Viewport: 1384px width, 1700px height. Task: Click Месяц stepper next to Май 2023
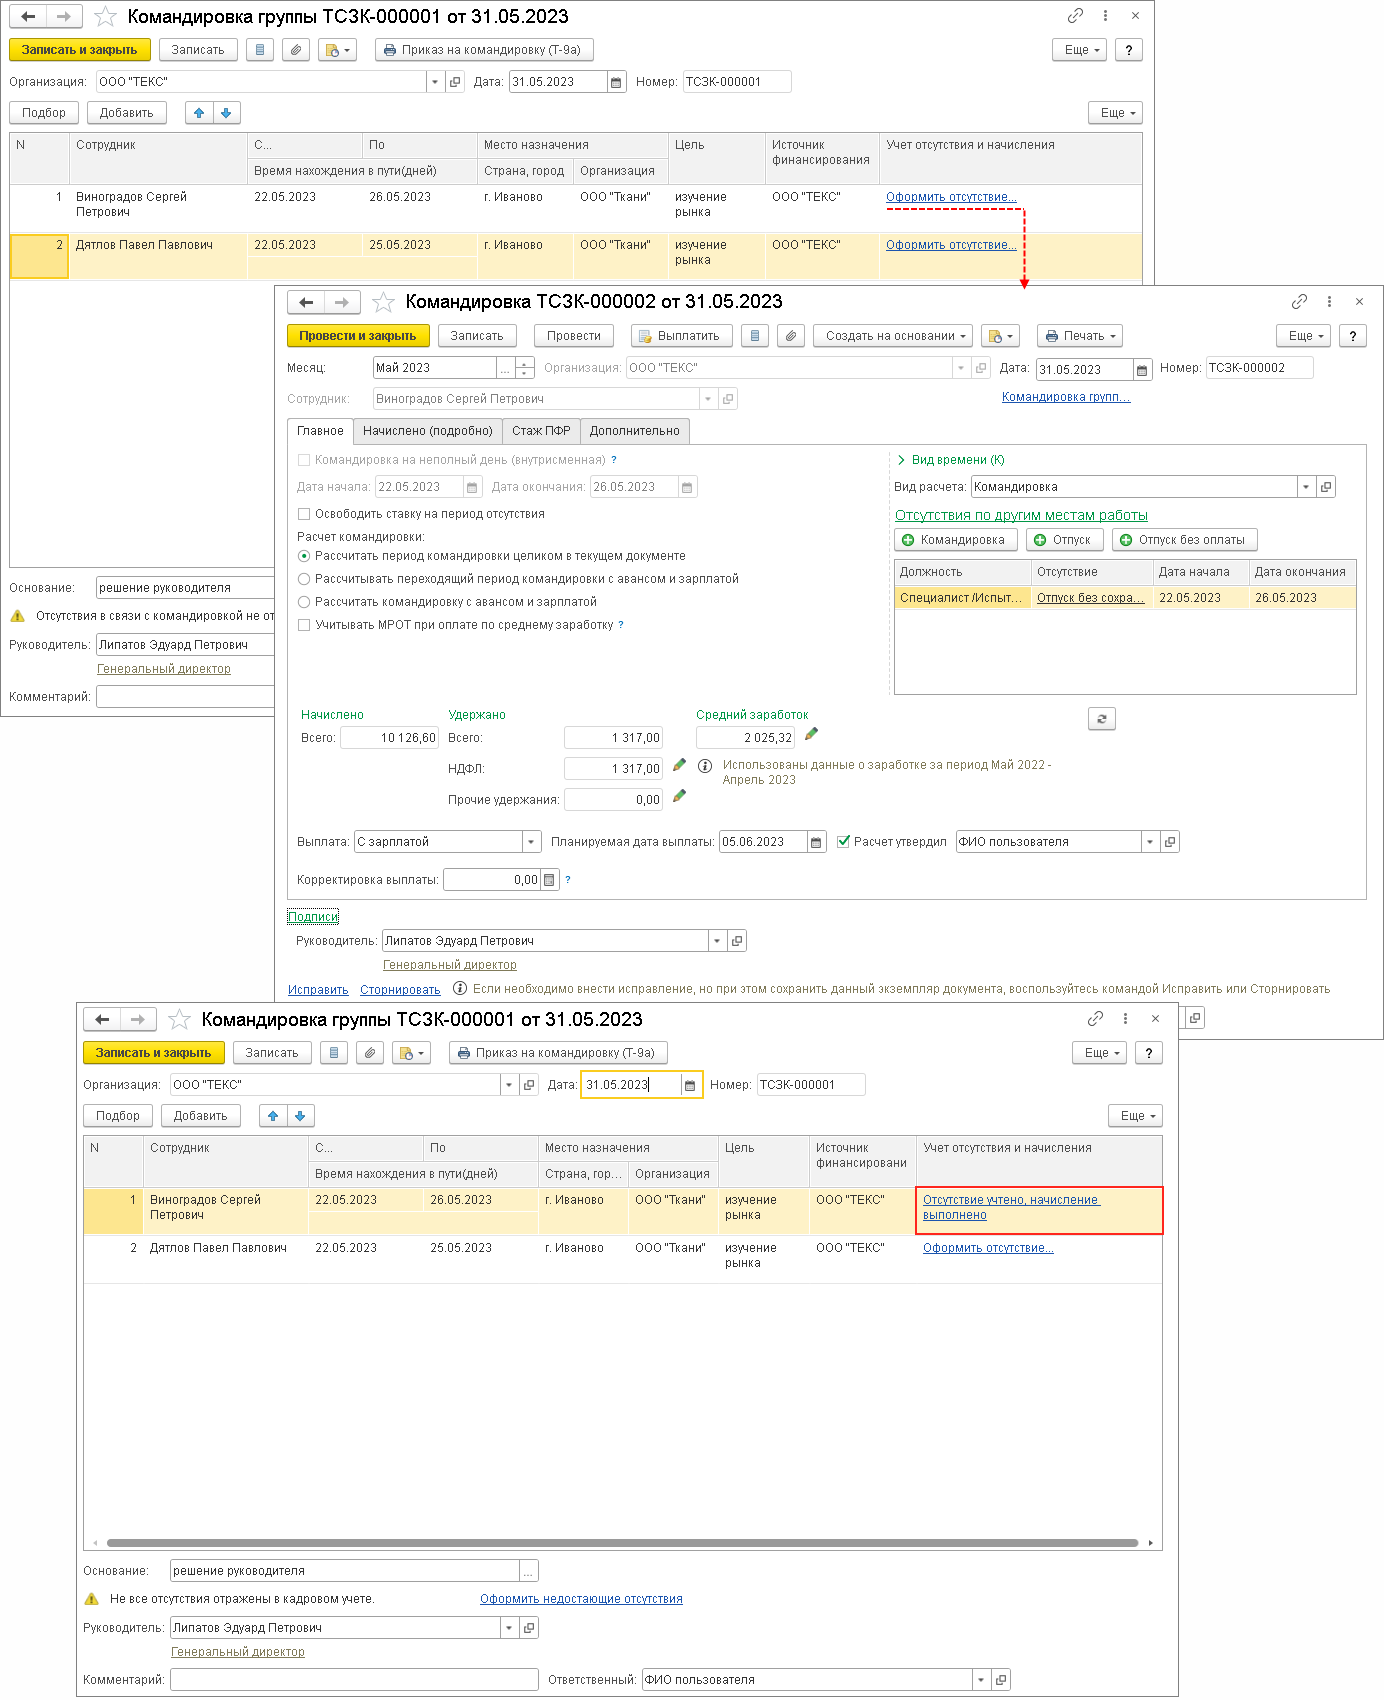[525, 368]
